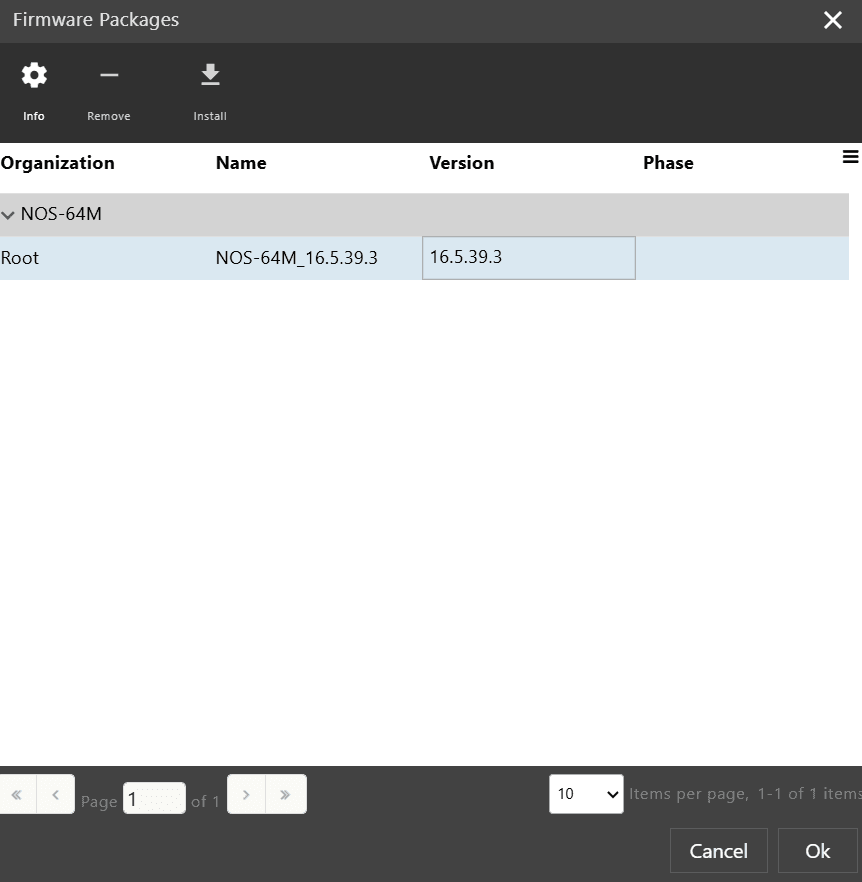
Task: Go to the first page
Action: point(17,795)
